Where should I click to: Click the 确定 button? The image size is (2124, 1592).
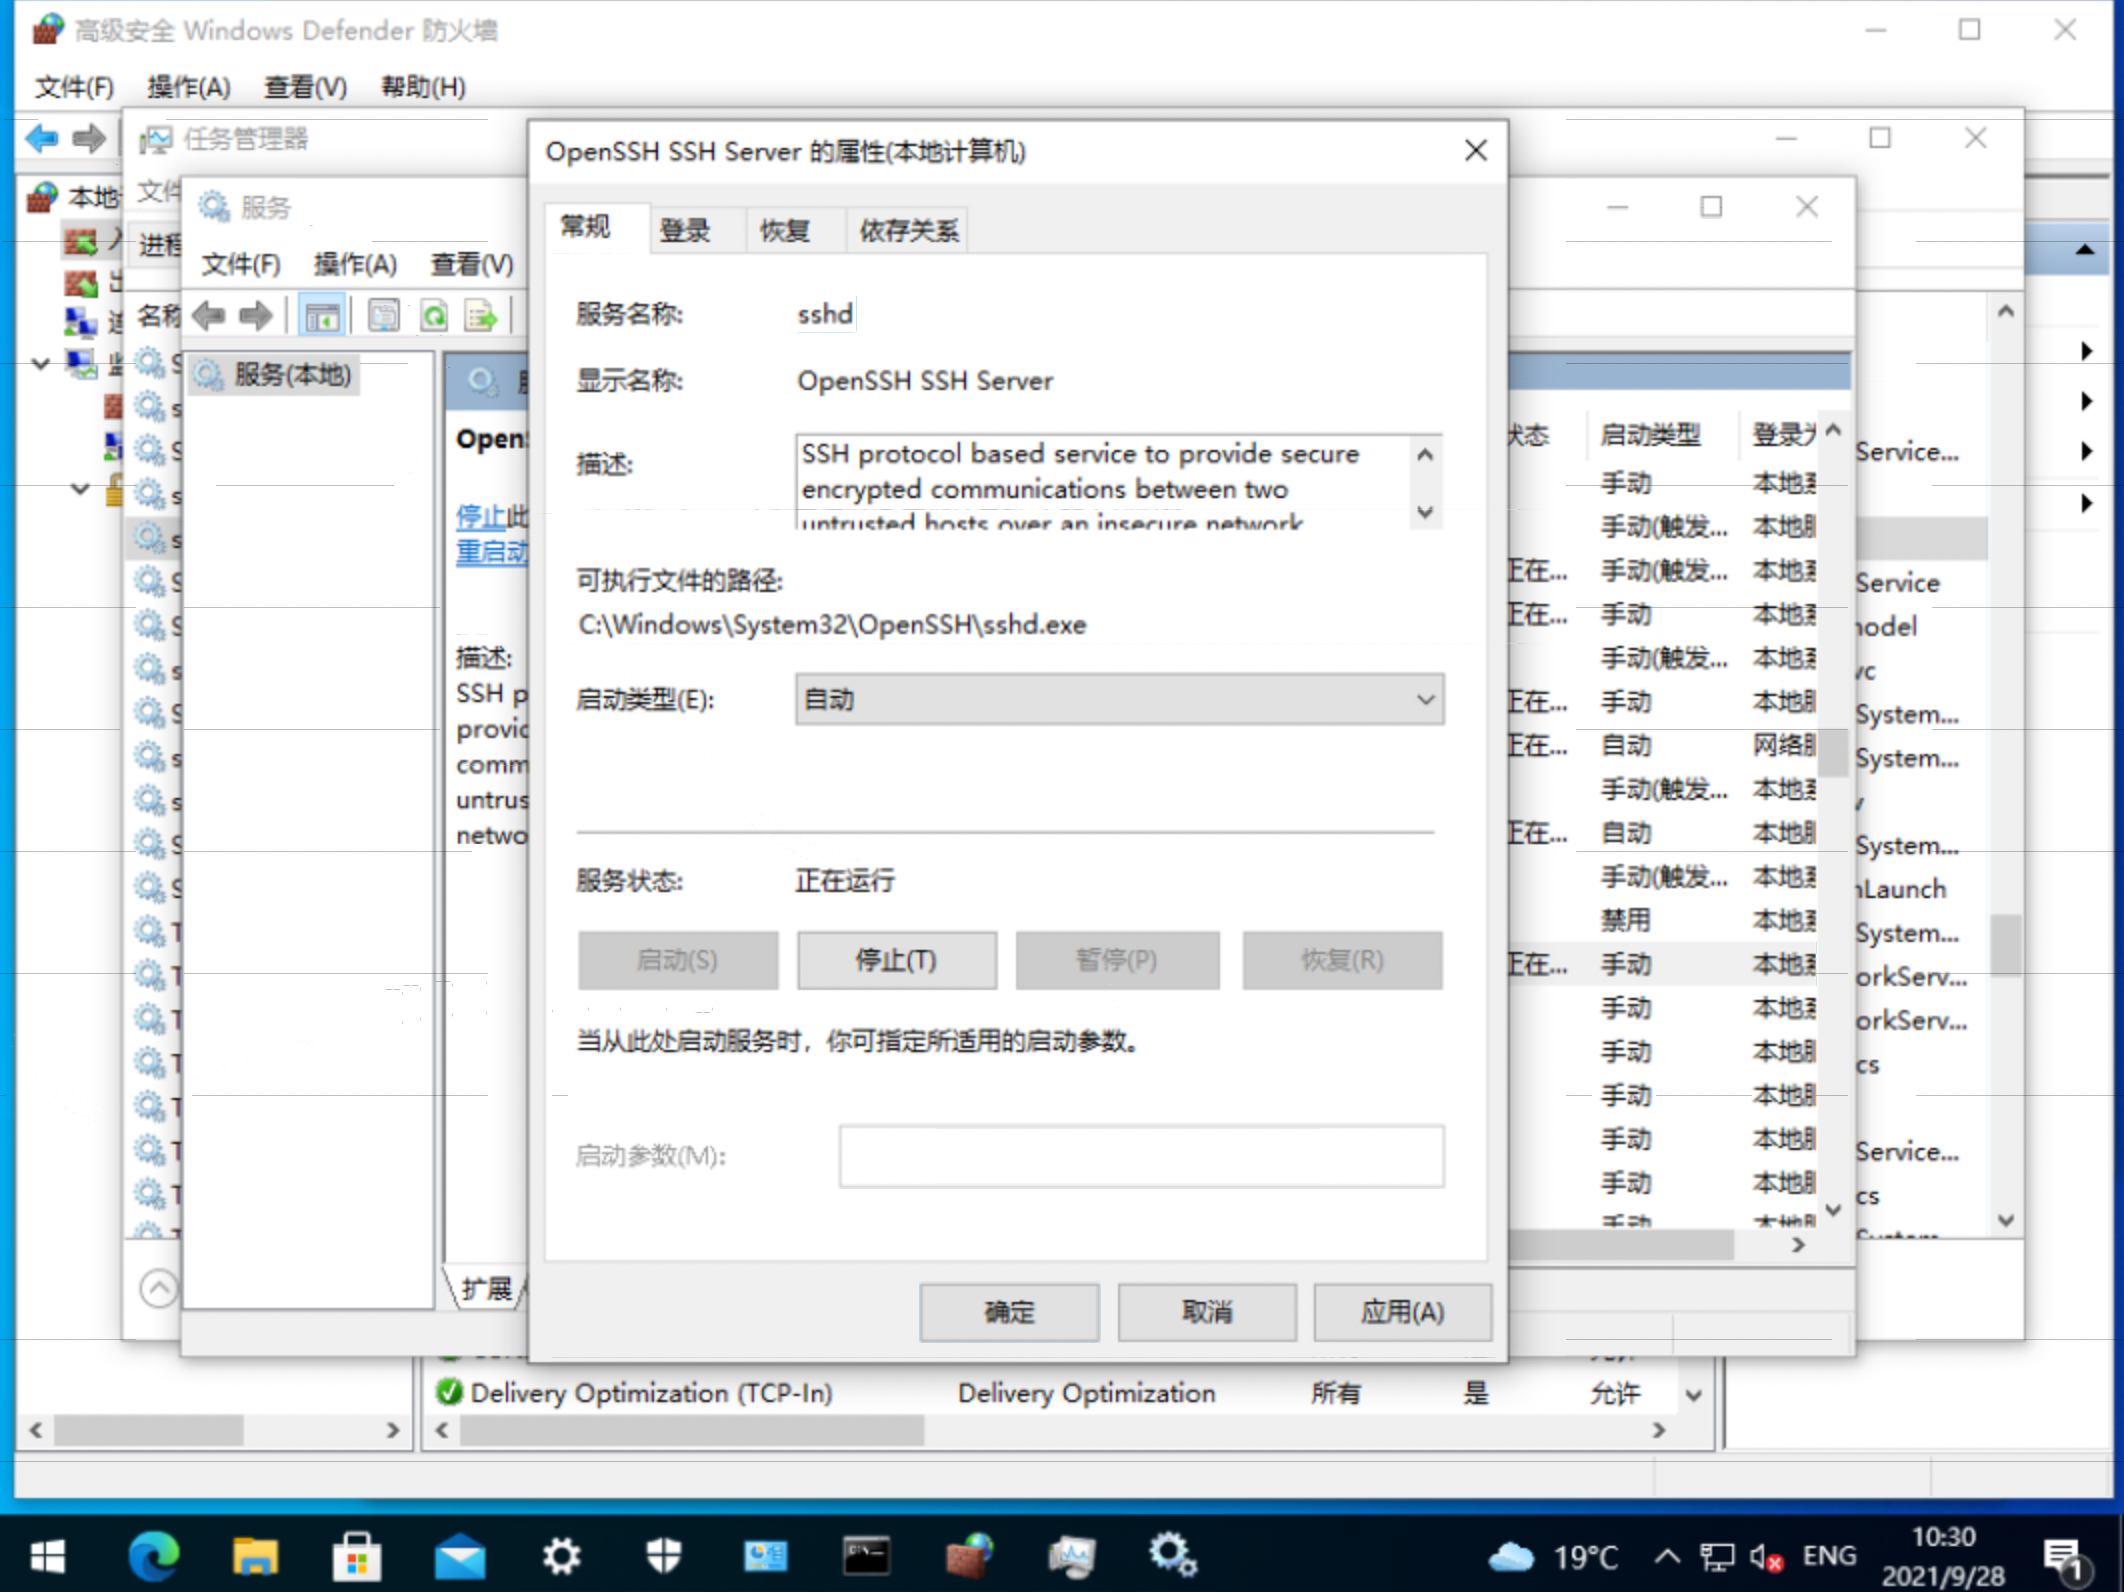[1008, 1312]
